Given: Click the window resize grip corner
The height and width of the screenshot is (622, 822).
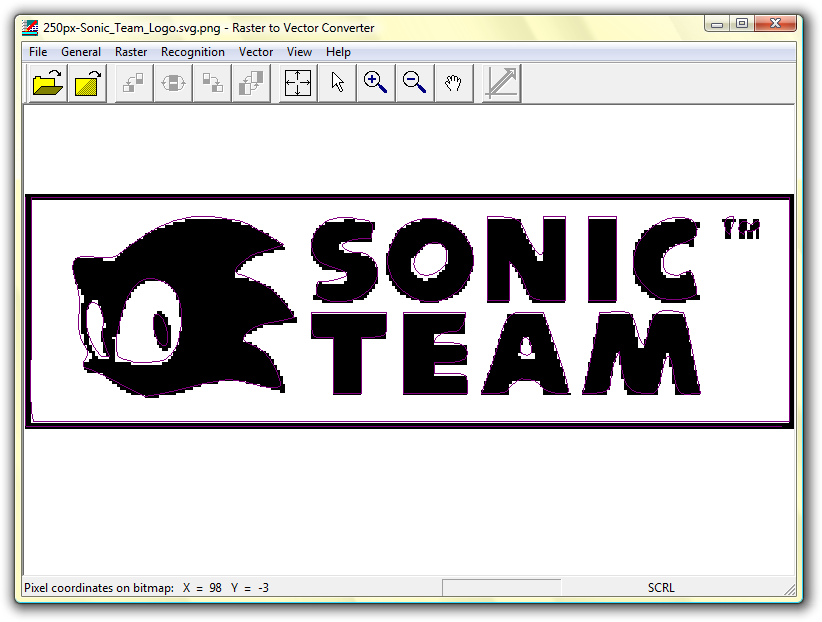Looking at the screenshot, I should [x=789, y=589].
